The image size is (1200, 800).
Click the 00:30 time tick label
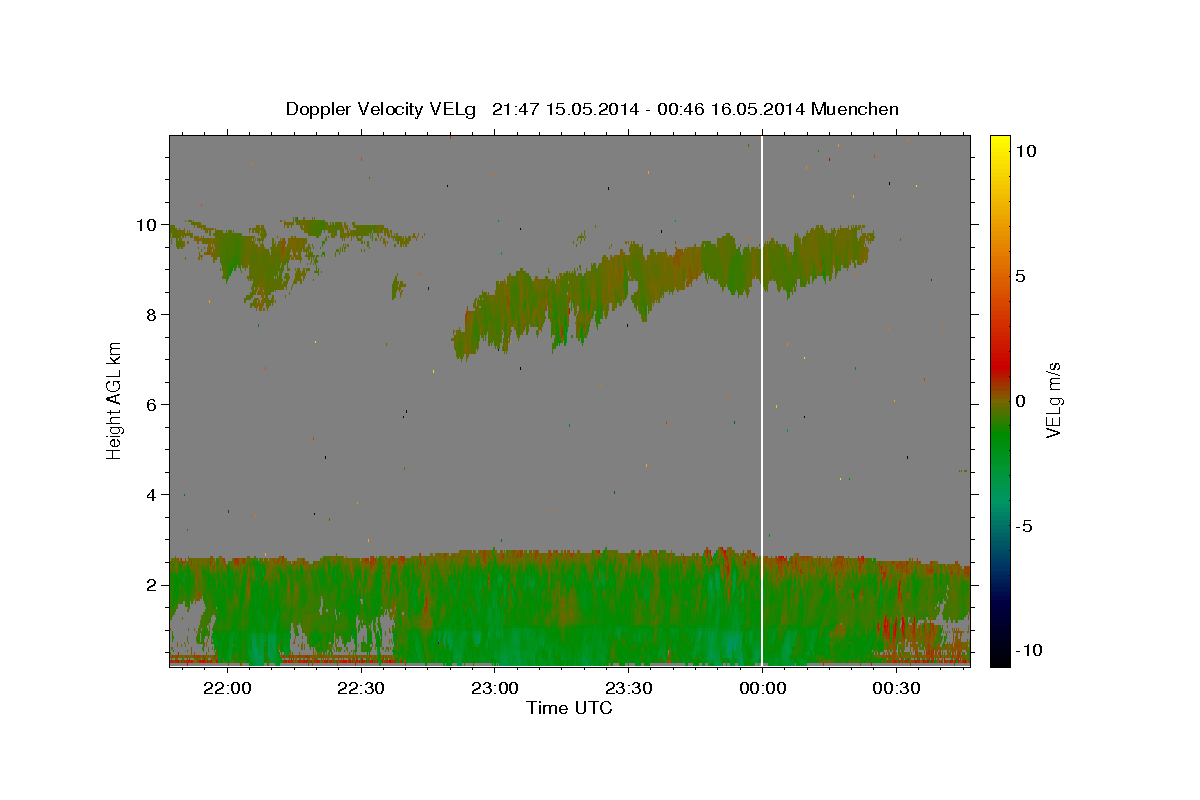click(x=896, y=688)
